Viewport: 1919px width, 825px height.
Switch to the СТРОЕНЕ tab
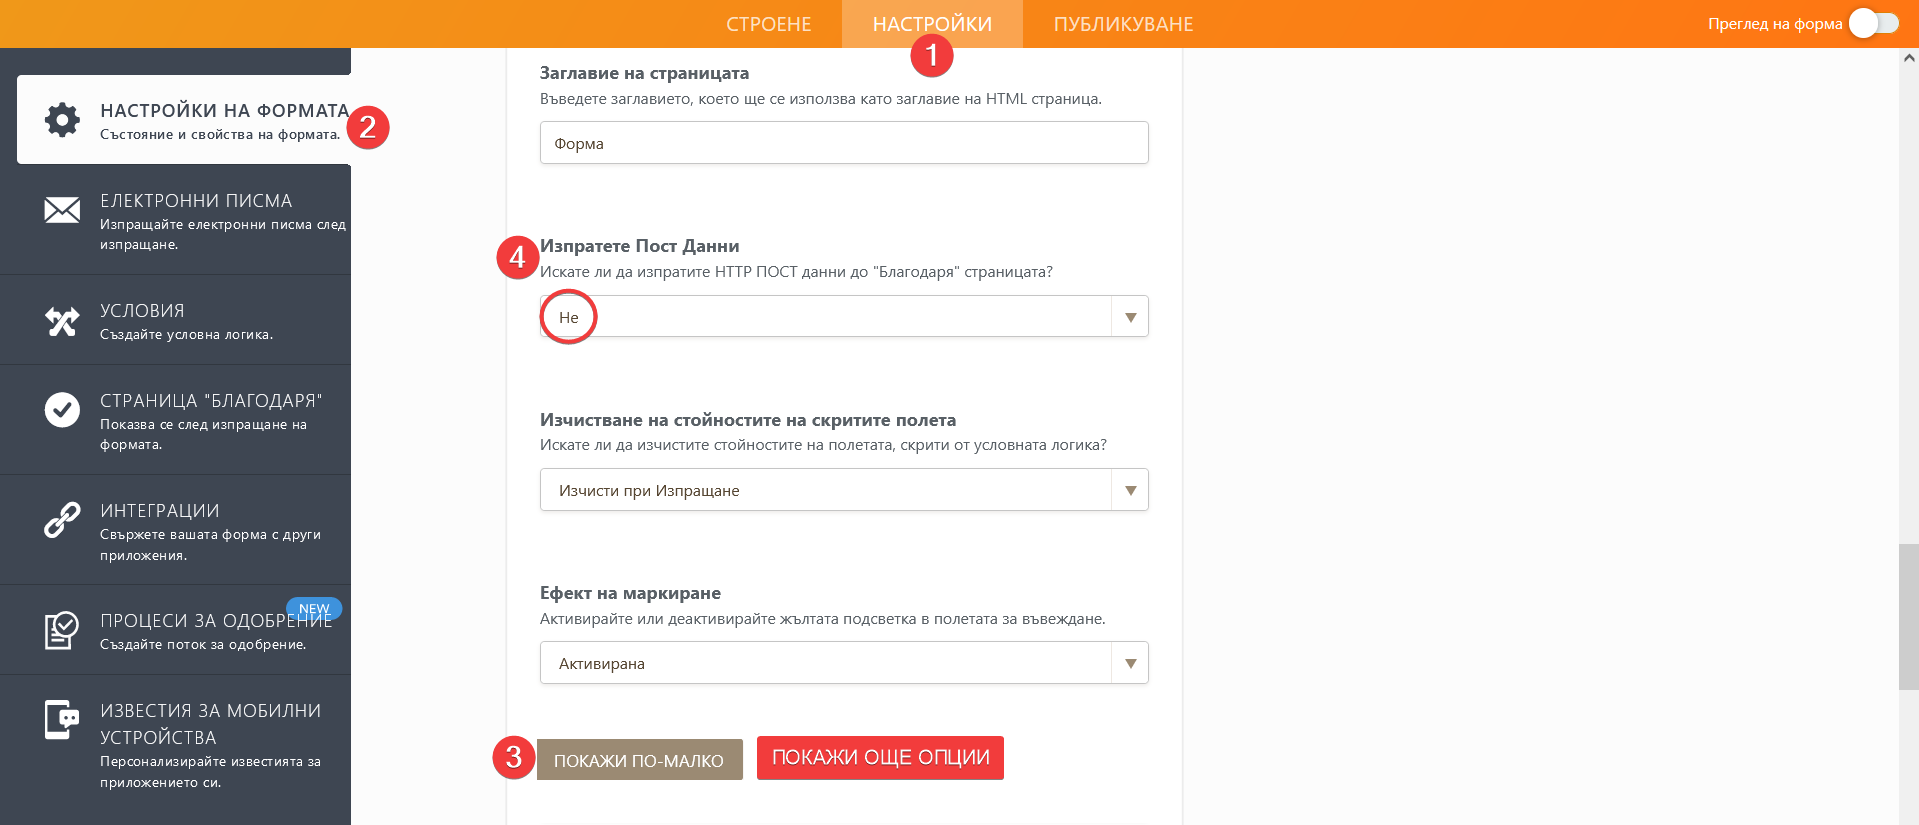click(x=769, y=23)
